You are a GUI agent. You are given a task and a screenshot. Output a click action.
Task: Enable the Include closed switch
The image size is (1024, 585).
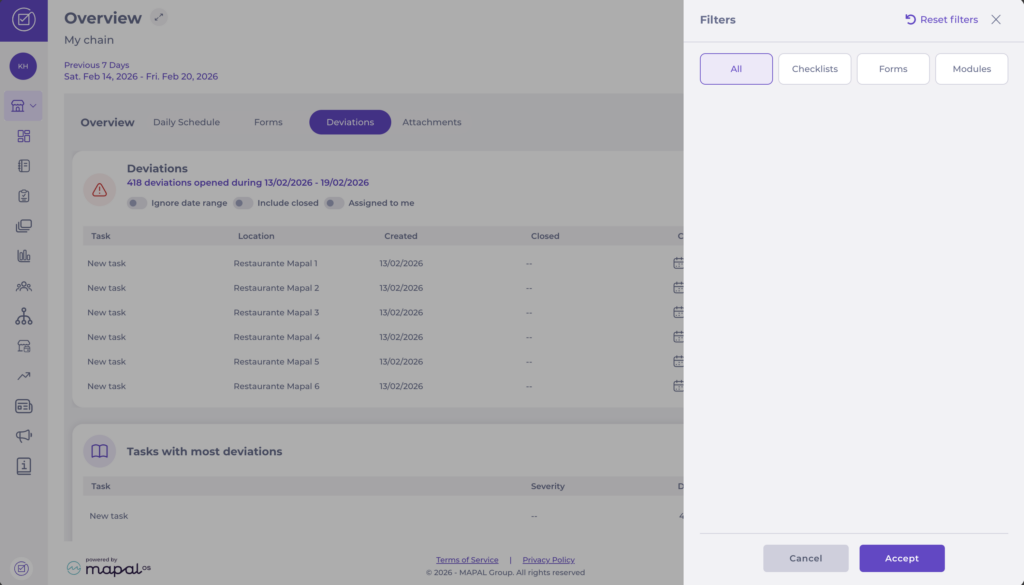(243, 203)
